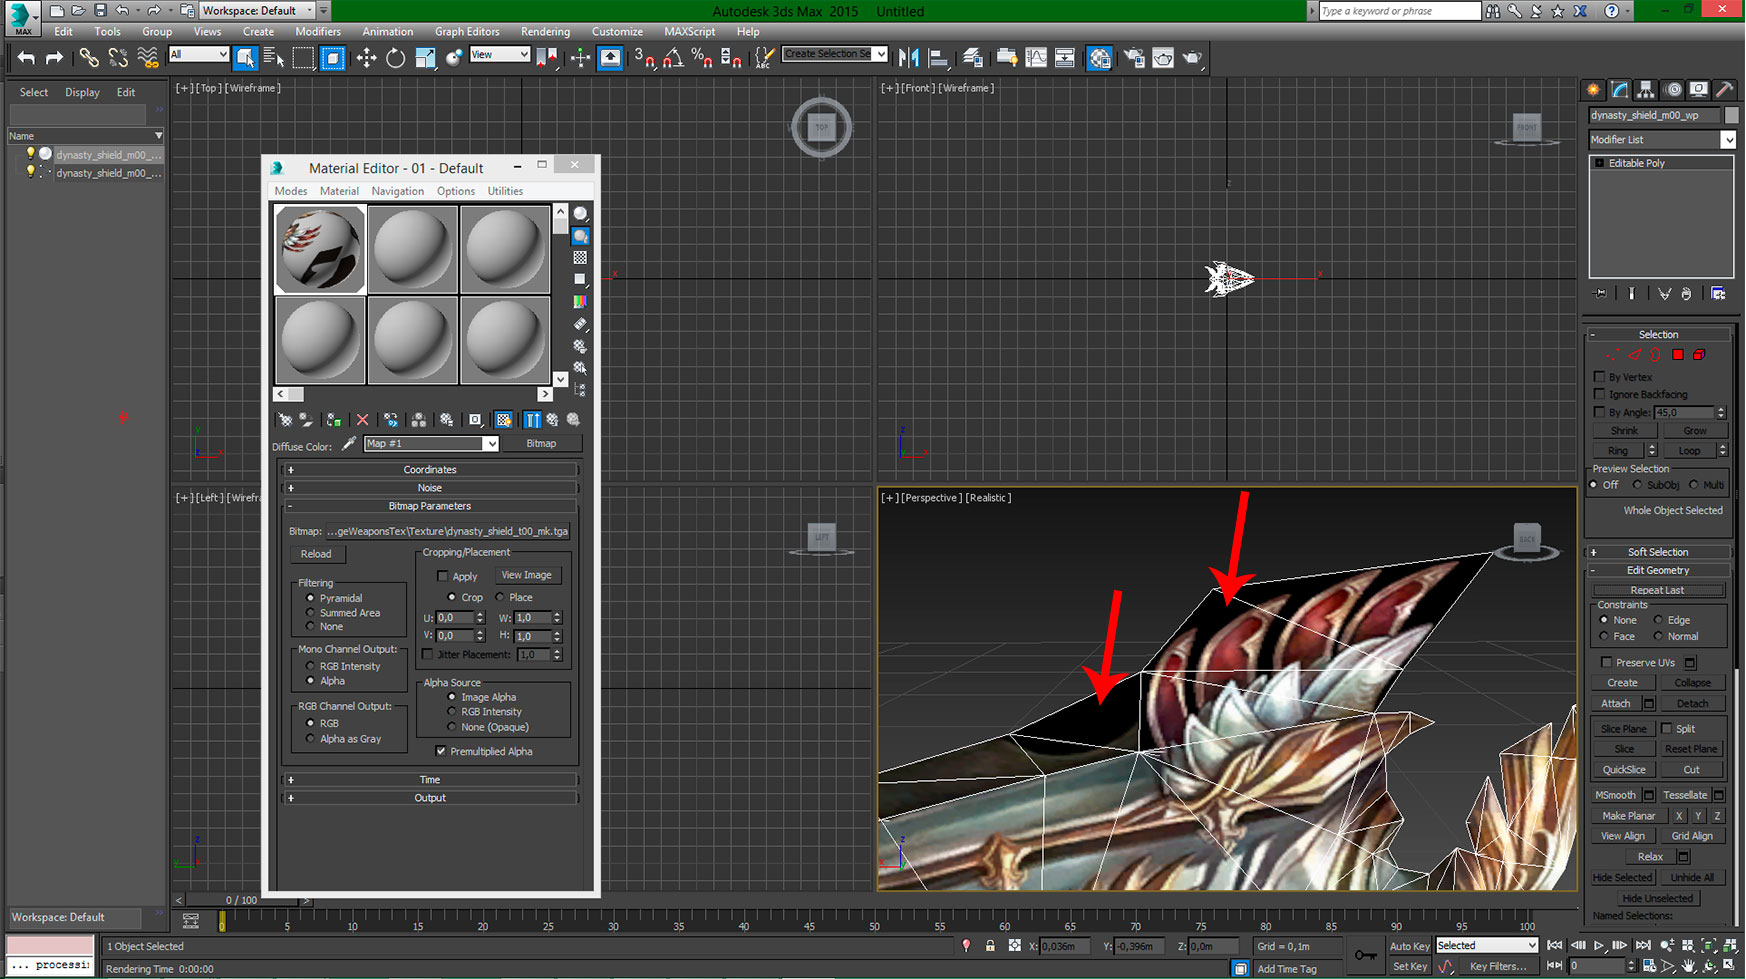
Task: Expand the Soft Selection rollout
Action: coord(1658,552)
